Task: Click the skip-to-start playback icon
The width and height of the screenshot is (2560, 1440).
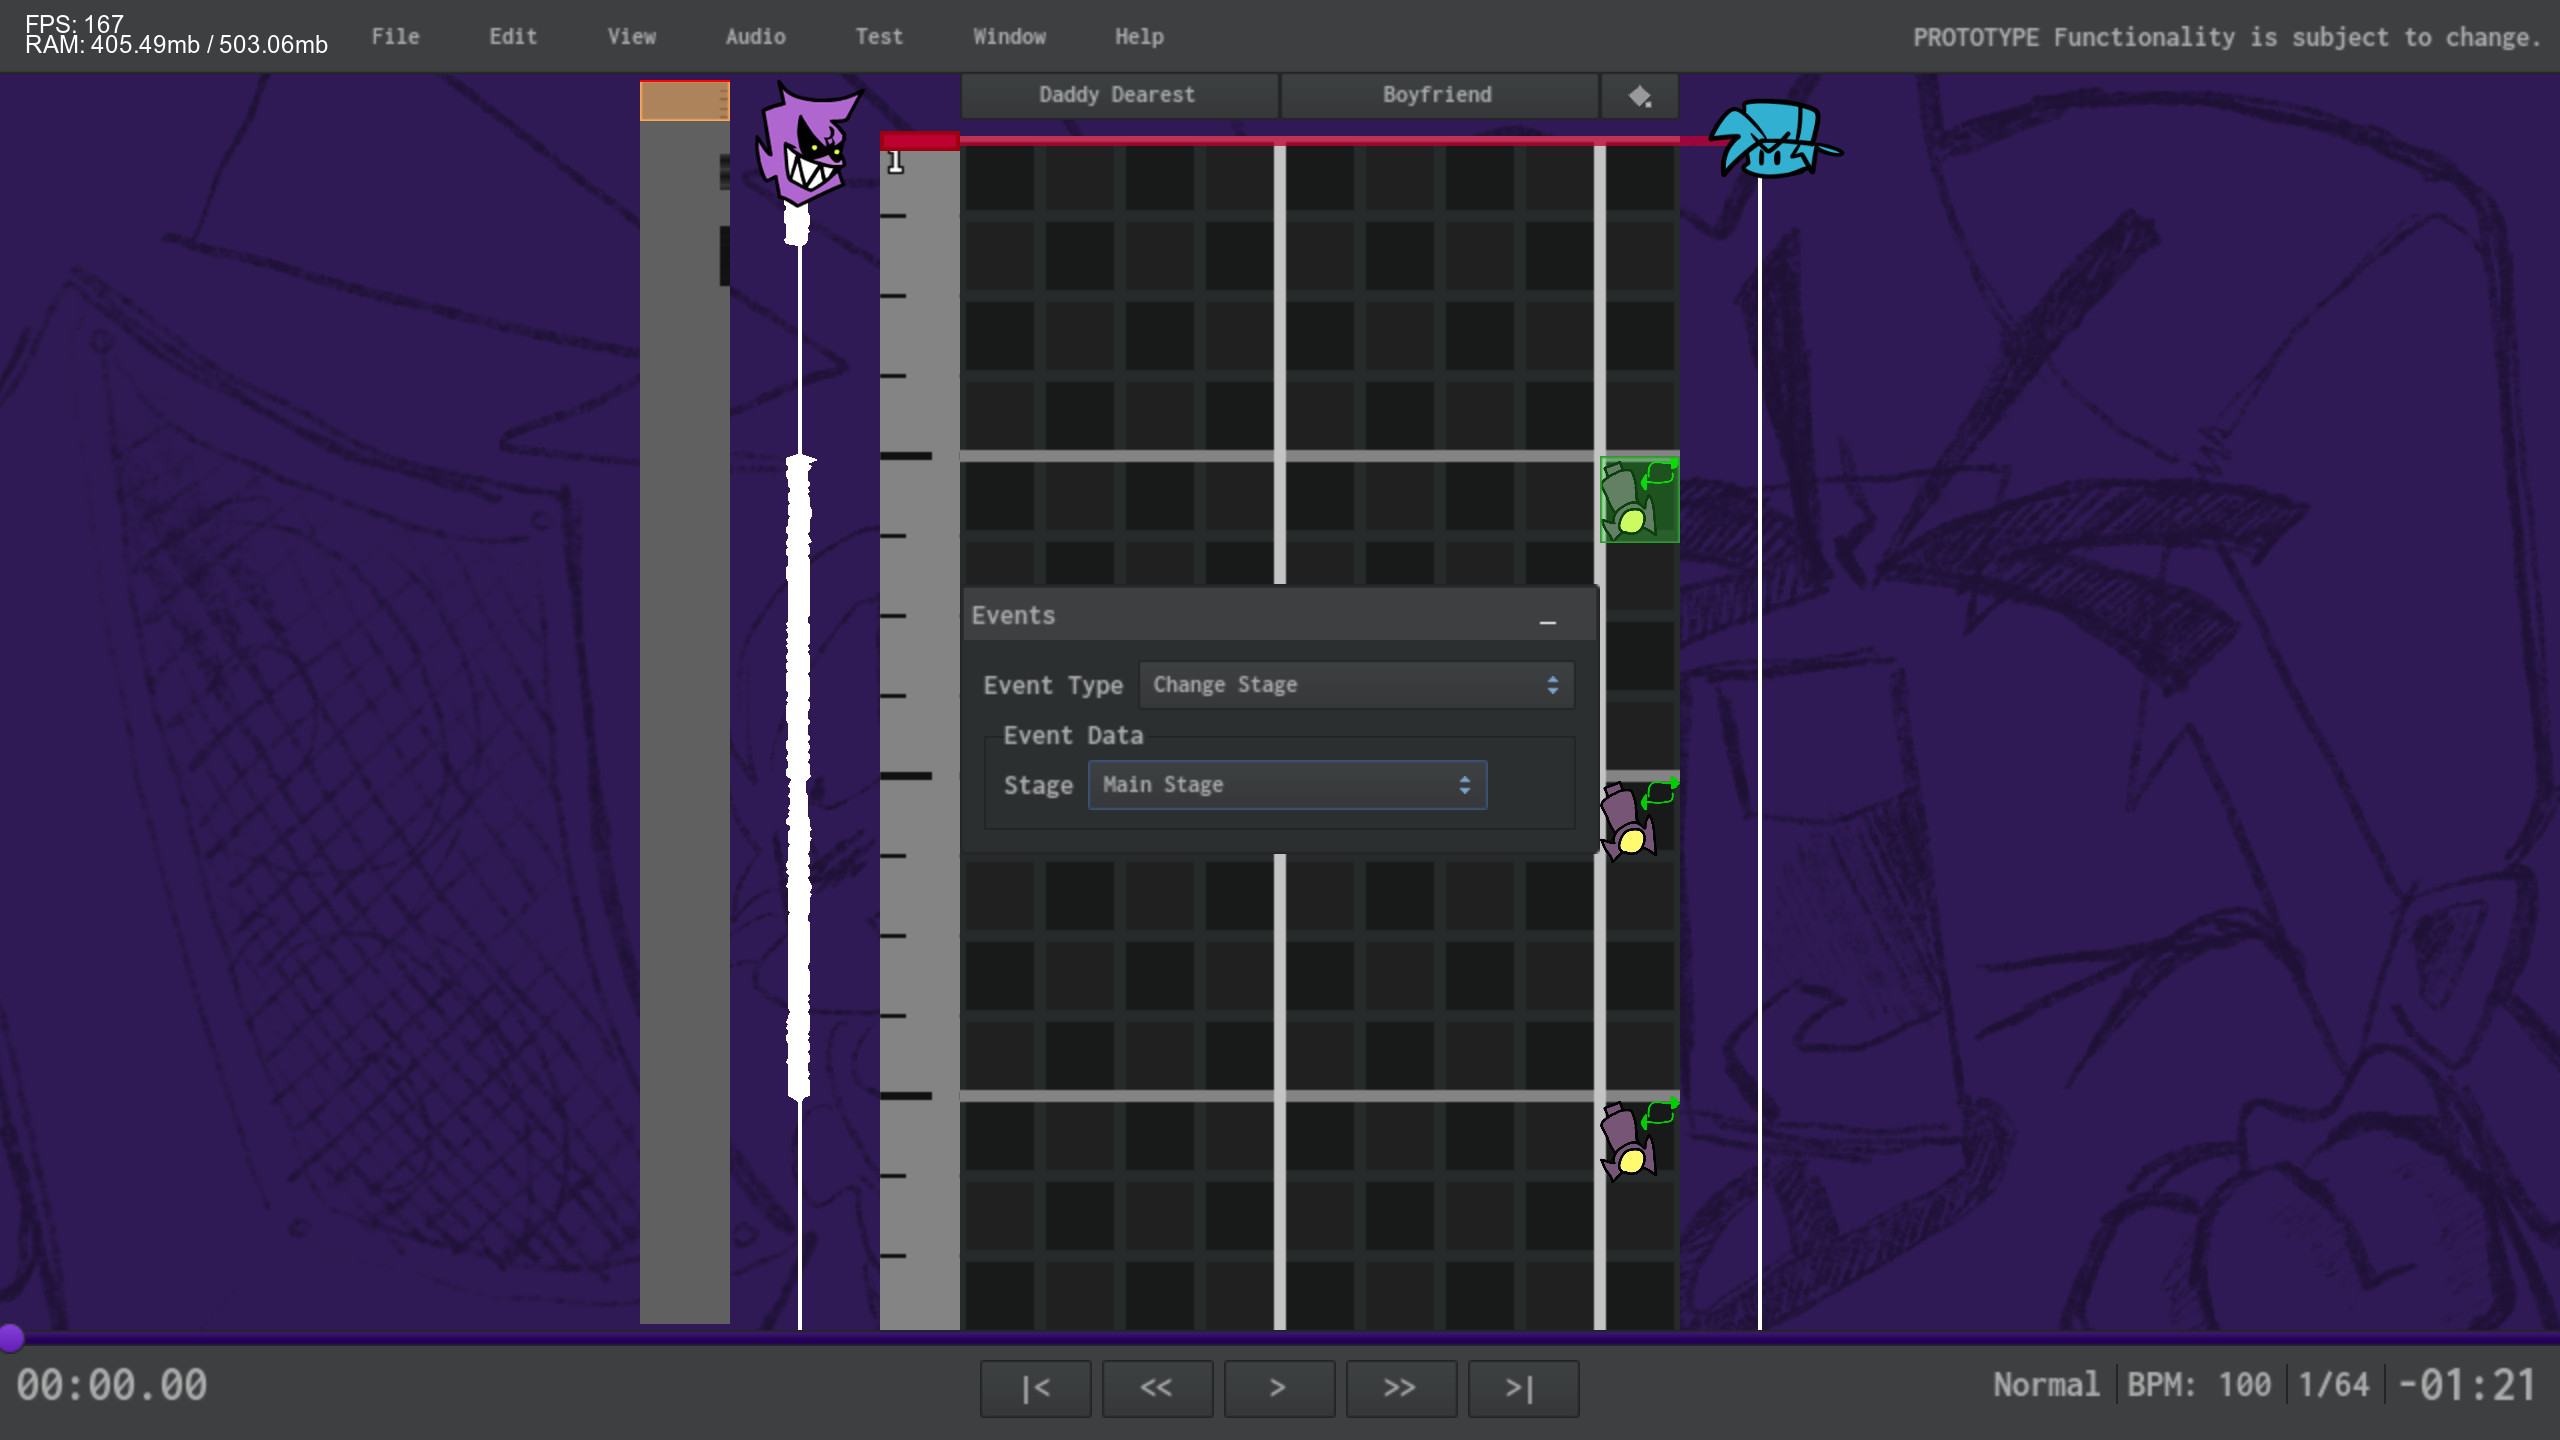Action: click(x=1036, y=1388)
